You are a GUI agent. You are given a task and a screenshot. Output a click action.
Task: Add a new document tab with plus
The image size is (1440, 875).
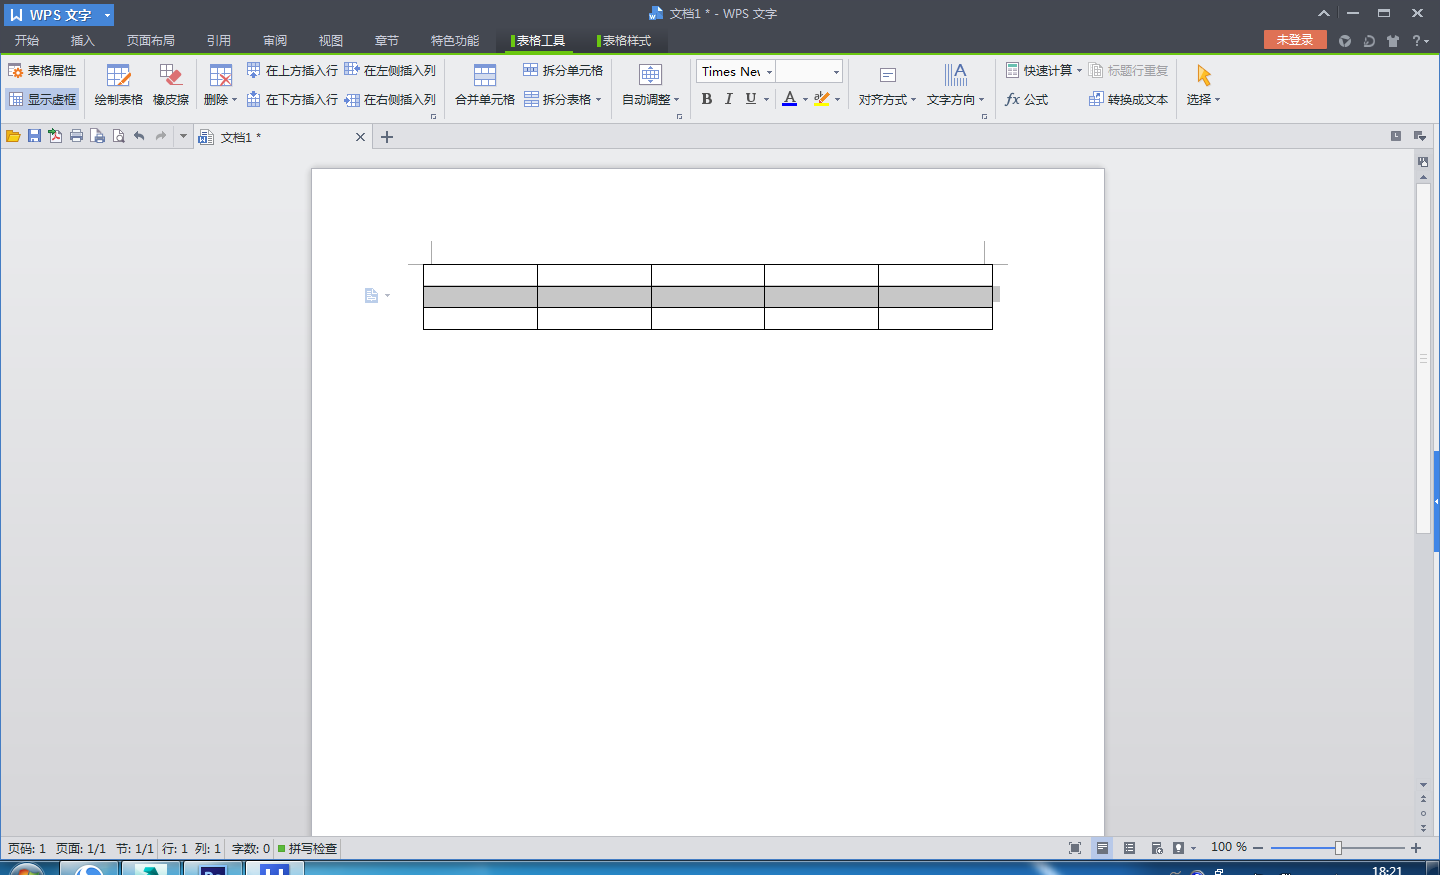(x=387, y=137)
